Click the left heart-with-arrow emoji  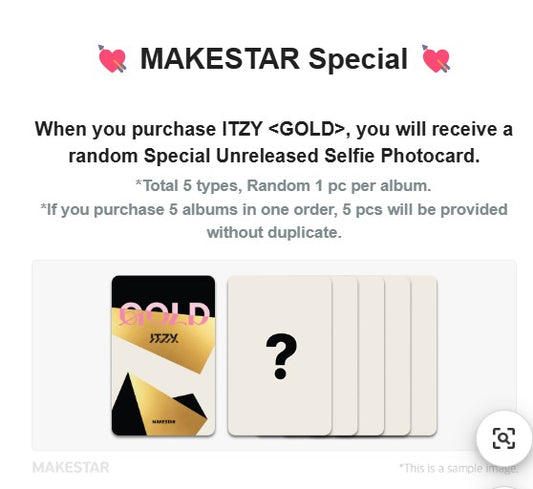pos(113,59)
